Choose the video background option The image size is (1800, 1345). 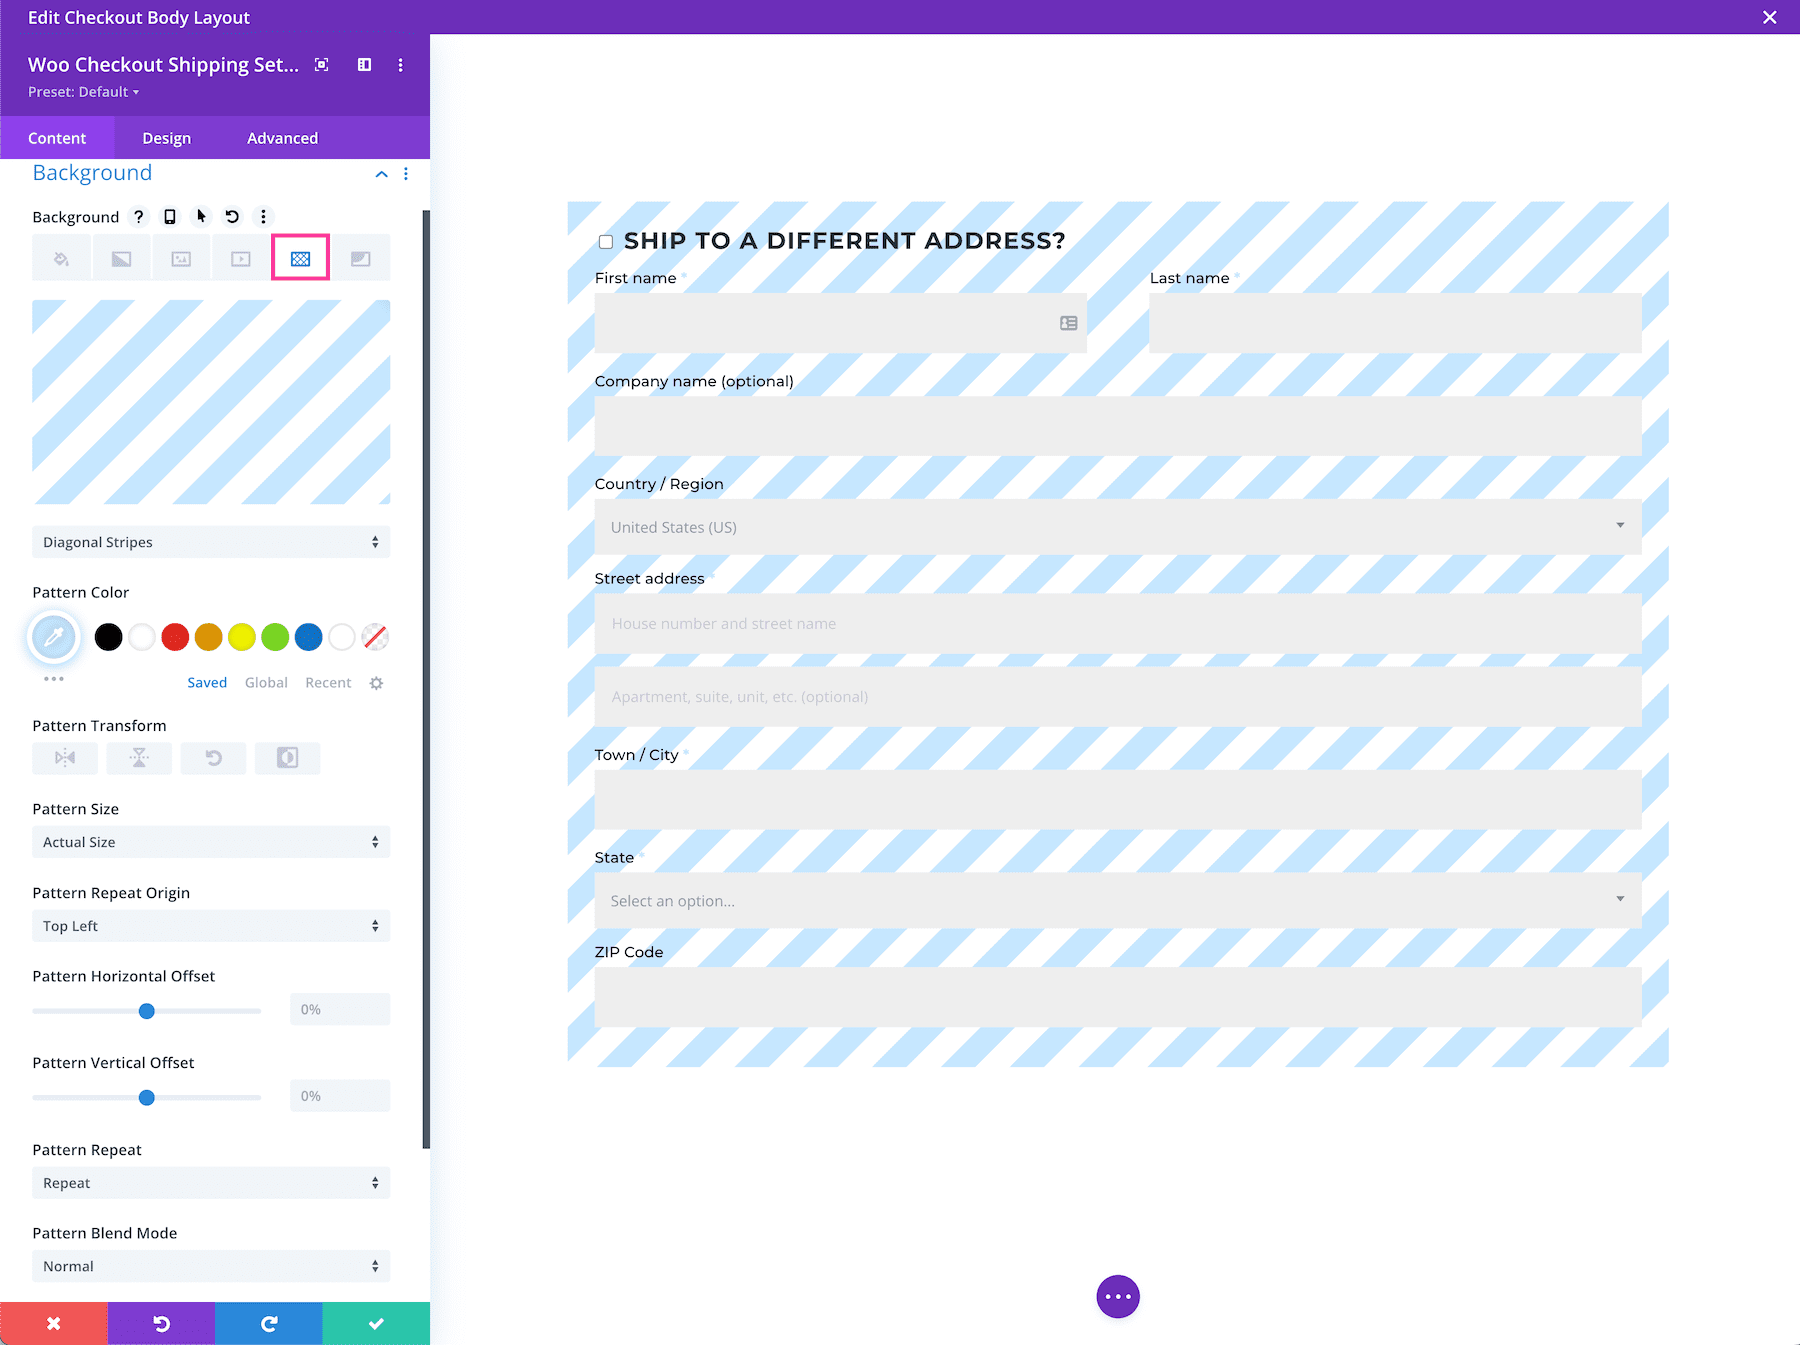tap(240, 257)
